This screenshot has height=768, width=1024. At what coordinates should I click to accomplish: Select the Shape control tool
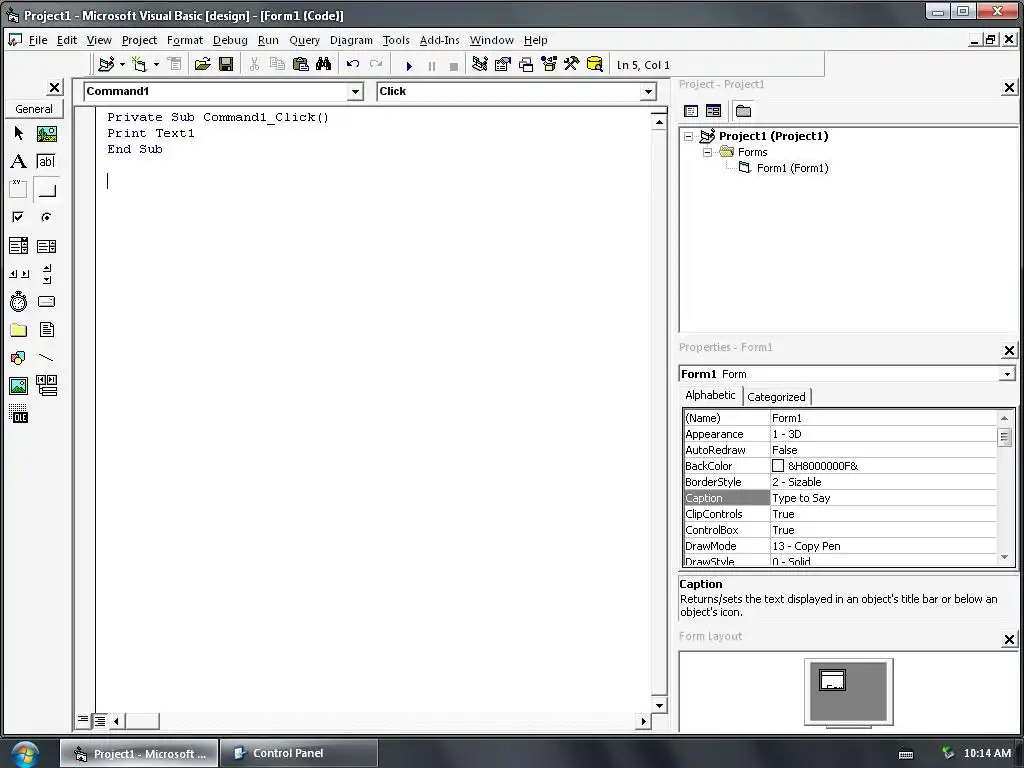18,358
